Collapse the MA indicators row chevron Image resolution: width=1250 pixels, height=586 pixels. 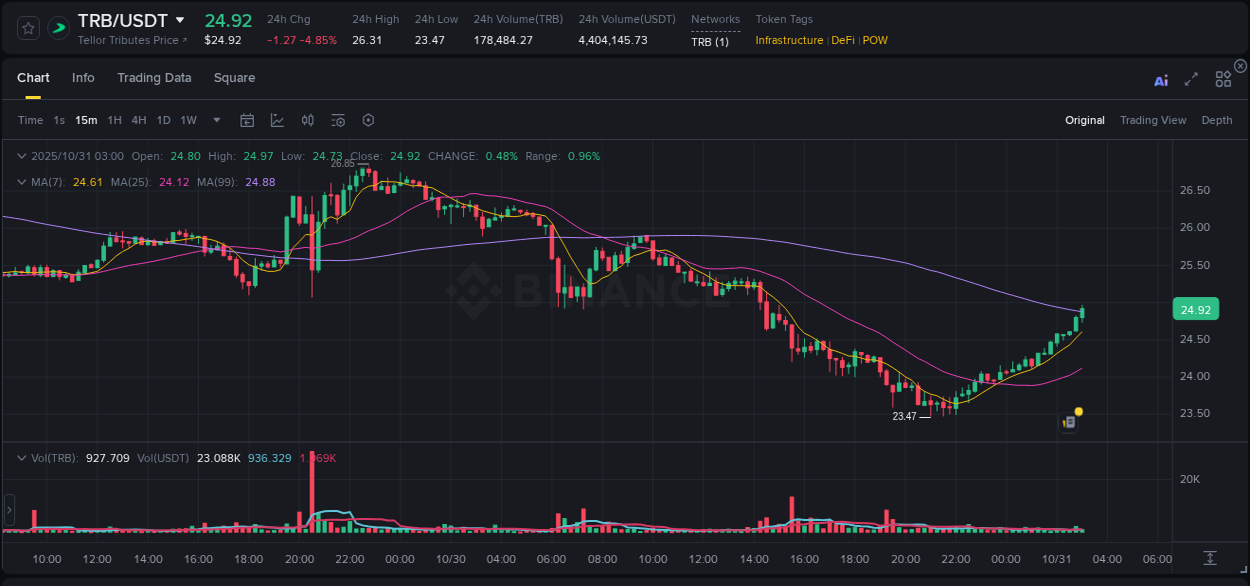tap(21, 181)
